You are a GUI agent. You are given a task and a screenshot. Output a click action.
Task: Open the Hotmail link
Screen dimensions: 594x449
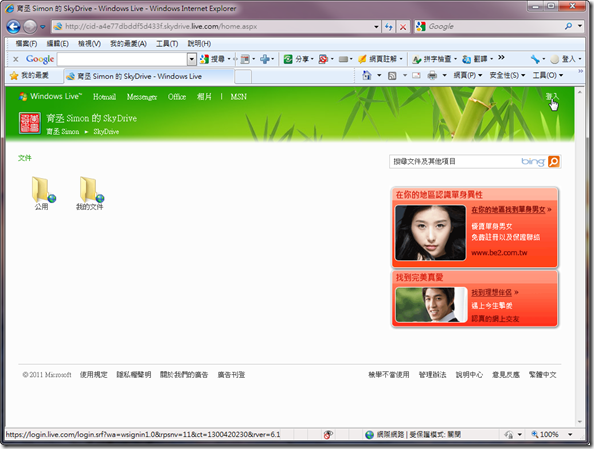tap(105, 97)
